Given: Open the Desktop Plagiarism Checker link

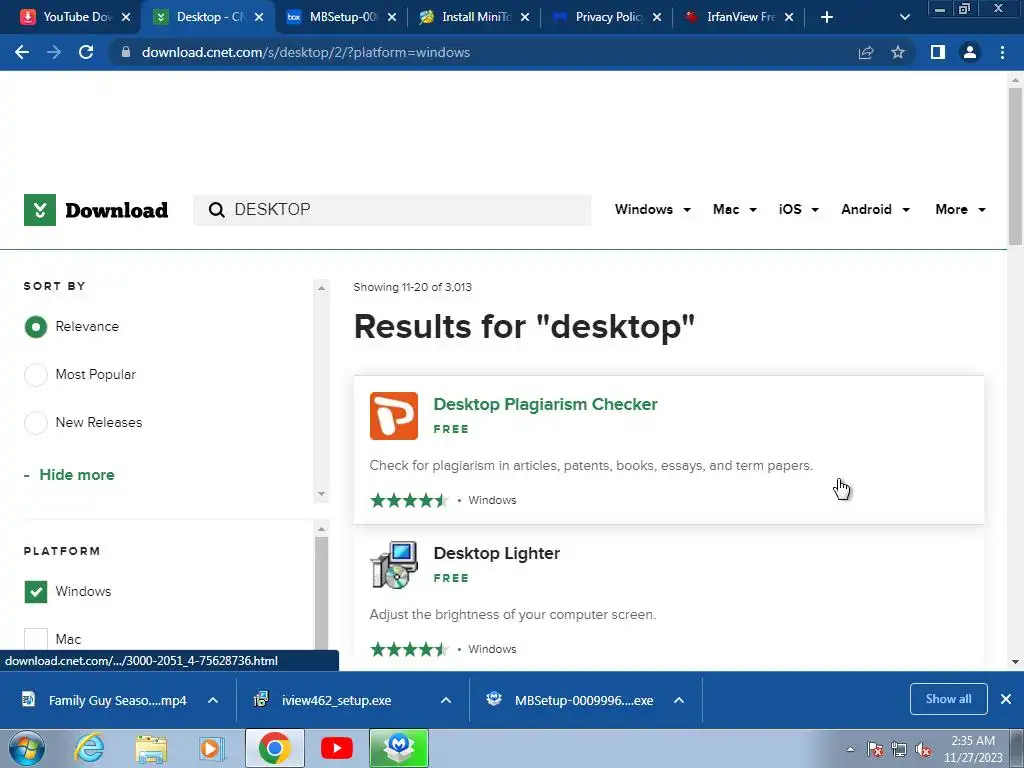Looking at the screenshot, I should pos(545,404).
